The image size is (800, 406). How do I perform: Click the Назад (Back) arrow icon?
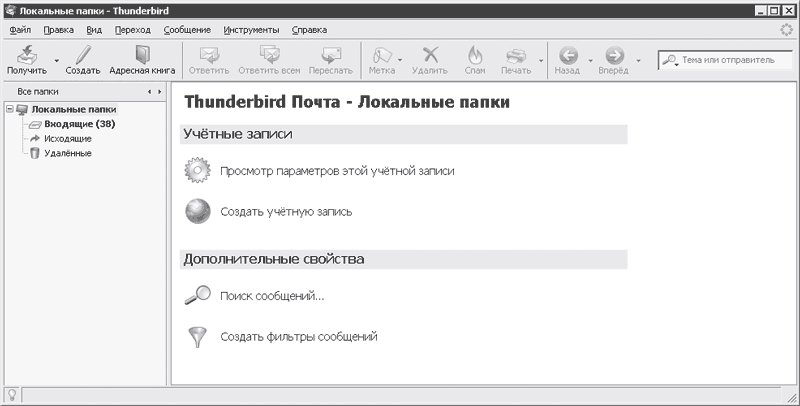(x=567, y=56)
